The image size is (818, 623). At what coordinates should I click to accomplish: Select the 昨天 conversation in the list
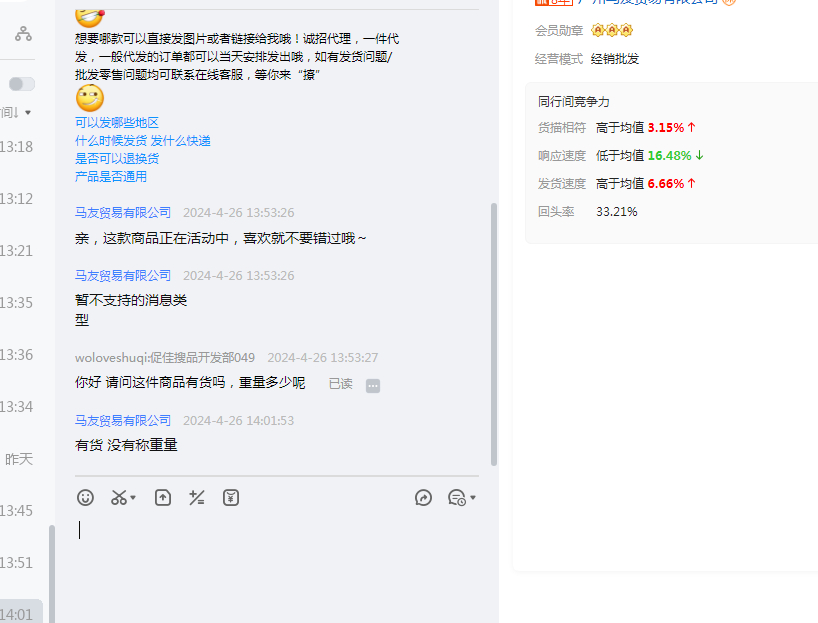point(19,459)
